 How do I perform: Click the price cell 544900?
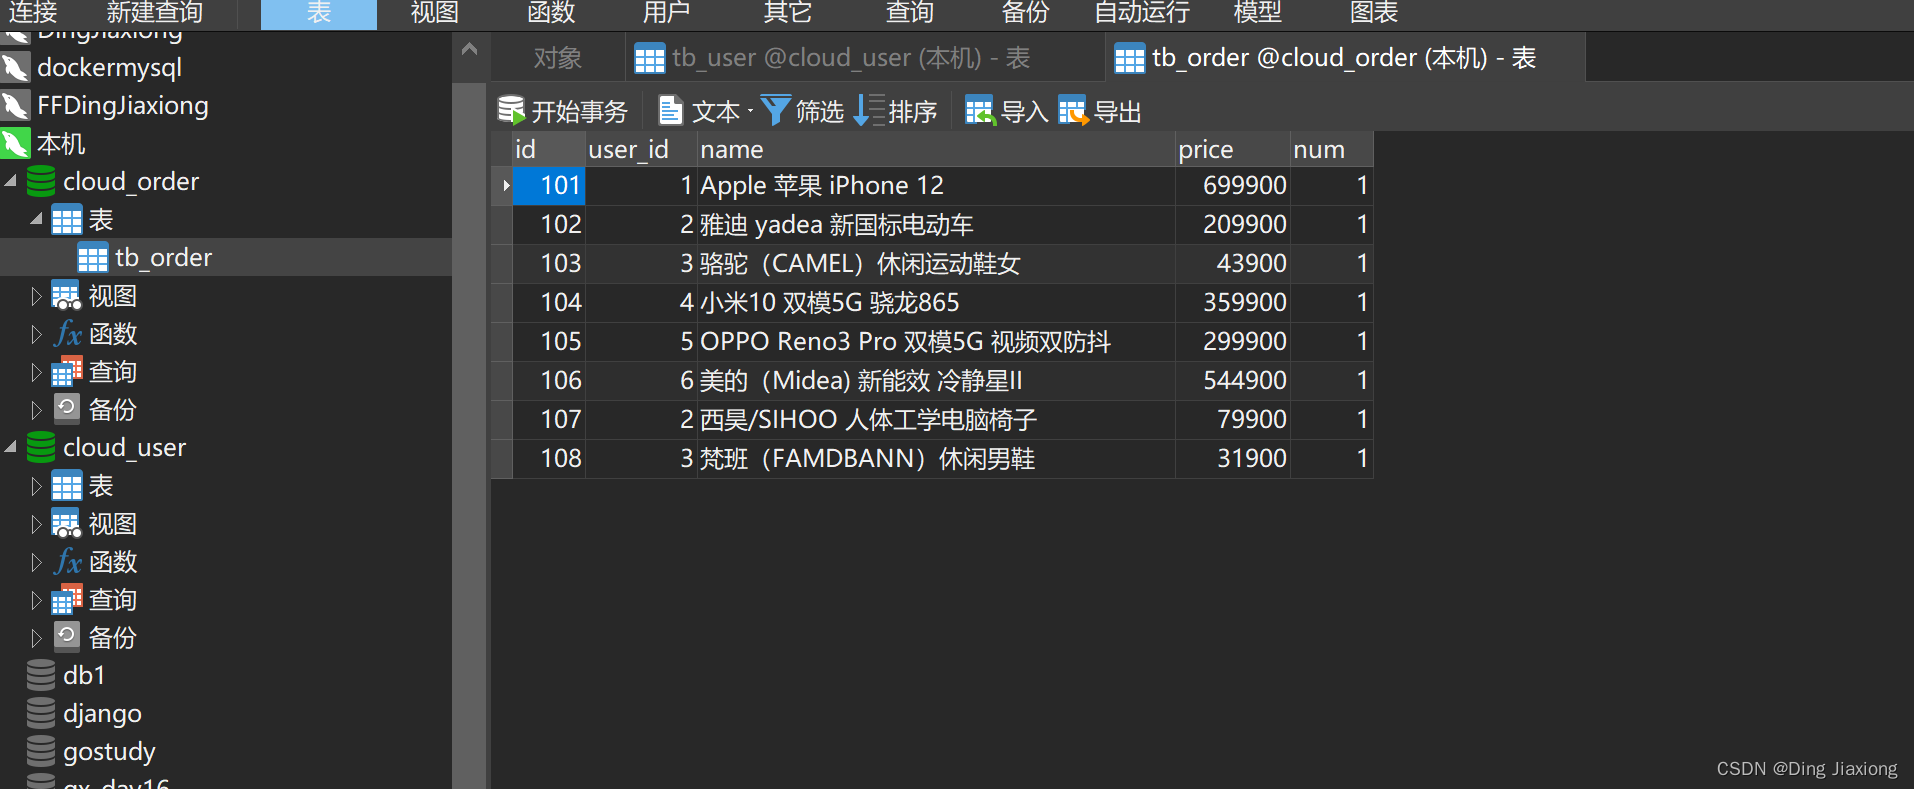point(1232,381)
